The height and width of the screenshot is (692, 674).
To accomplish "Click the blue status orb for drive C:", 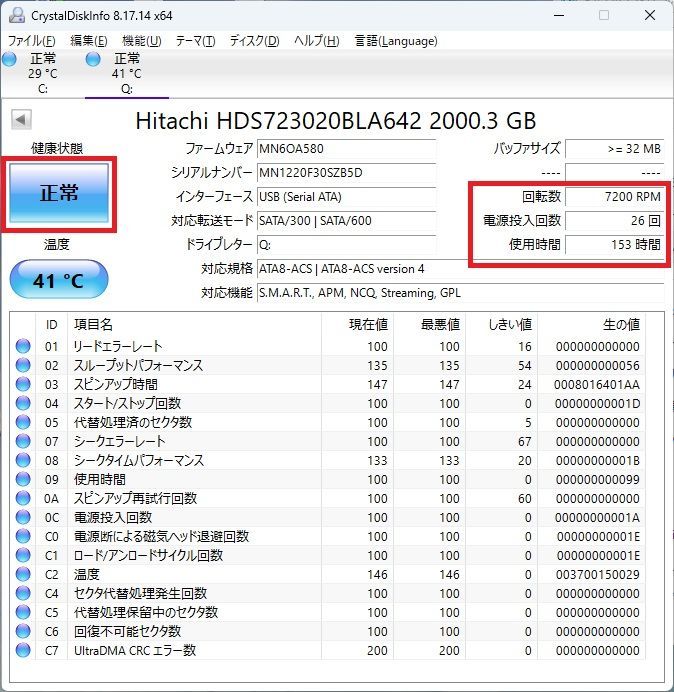I will click(9, 59).
